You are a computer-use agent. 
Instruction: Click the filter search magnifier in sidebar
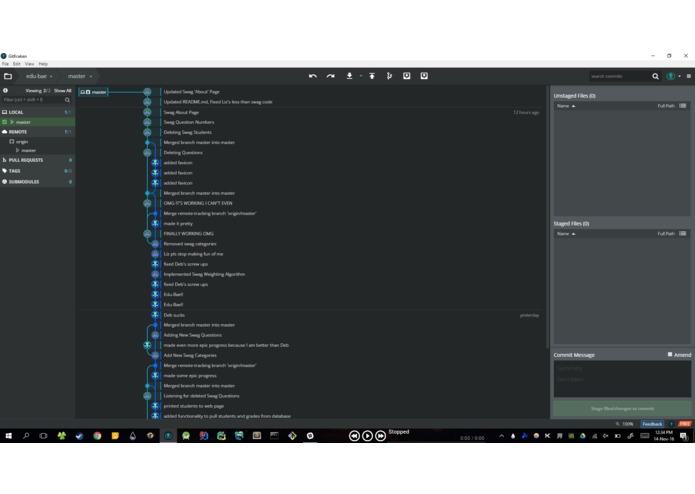(67, 100)
